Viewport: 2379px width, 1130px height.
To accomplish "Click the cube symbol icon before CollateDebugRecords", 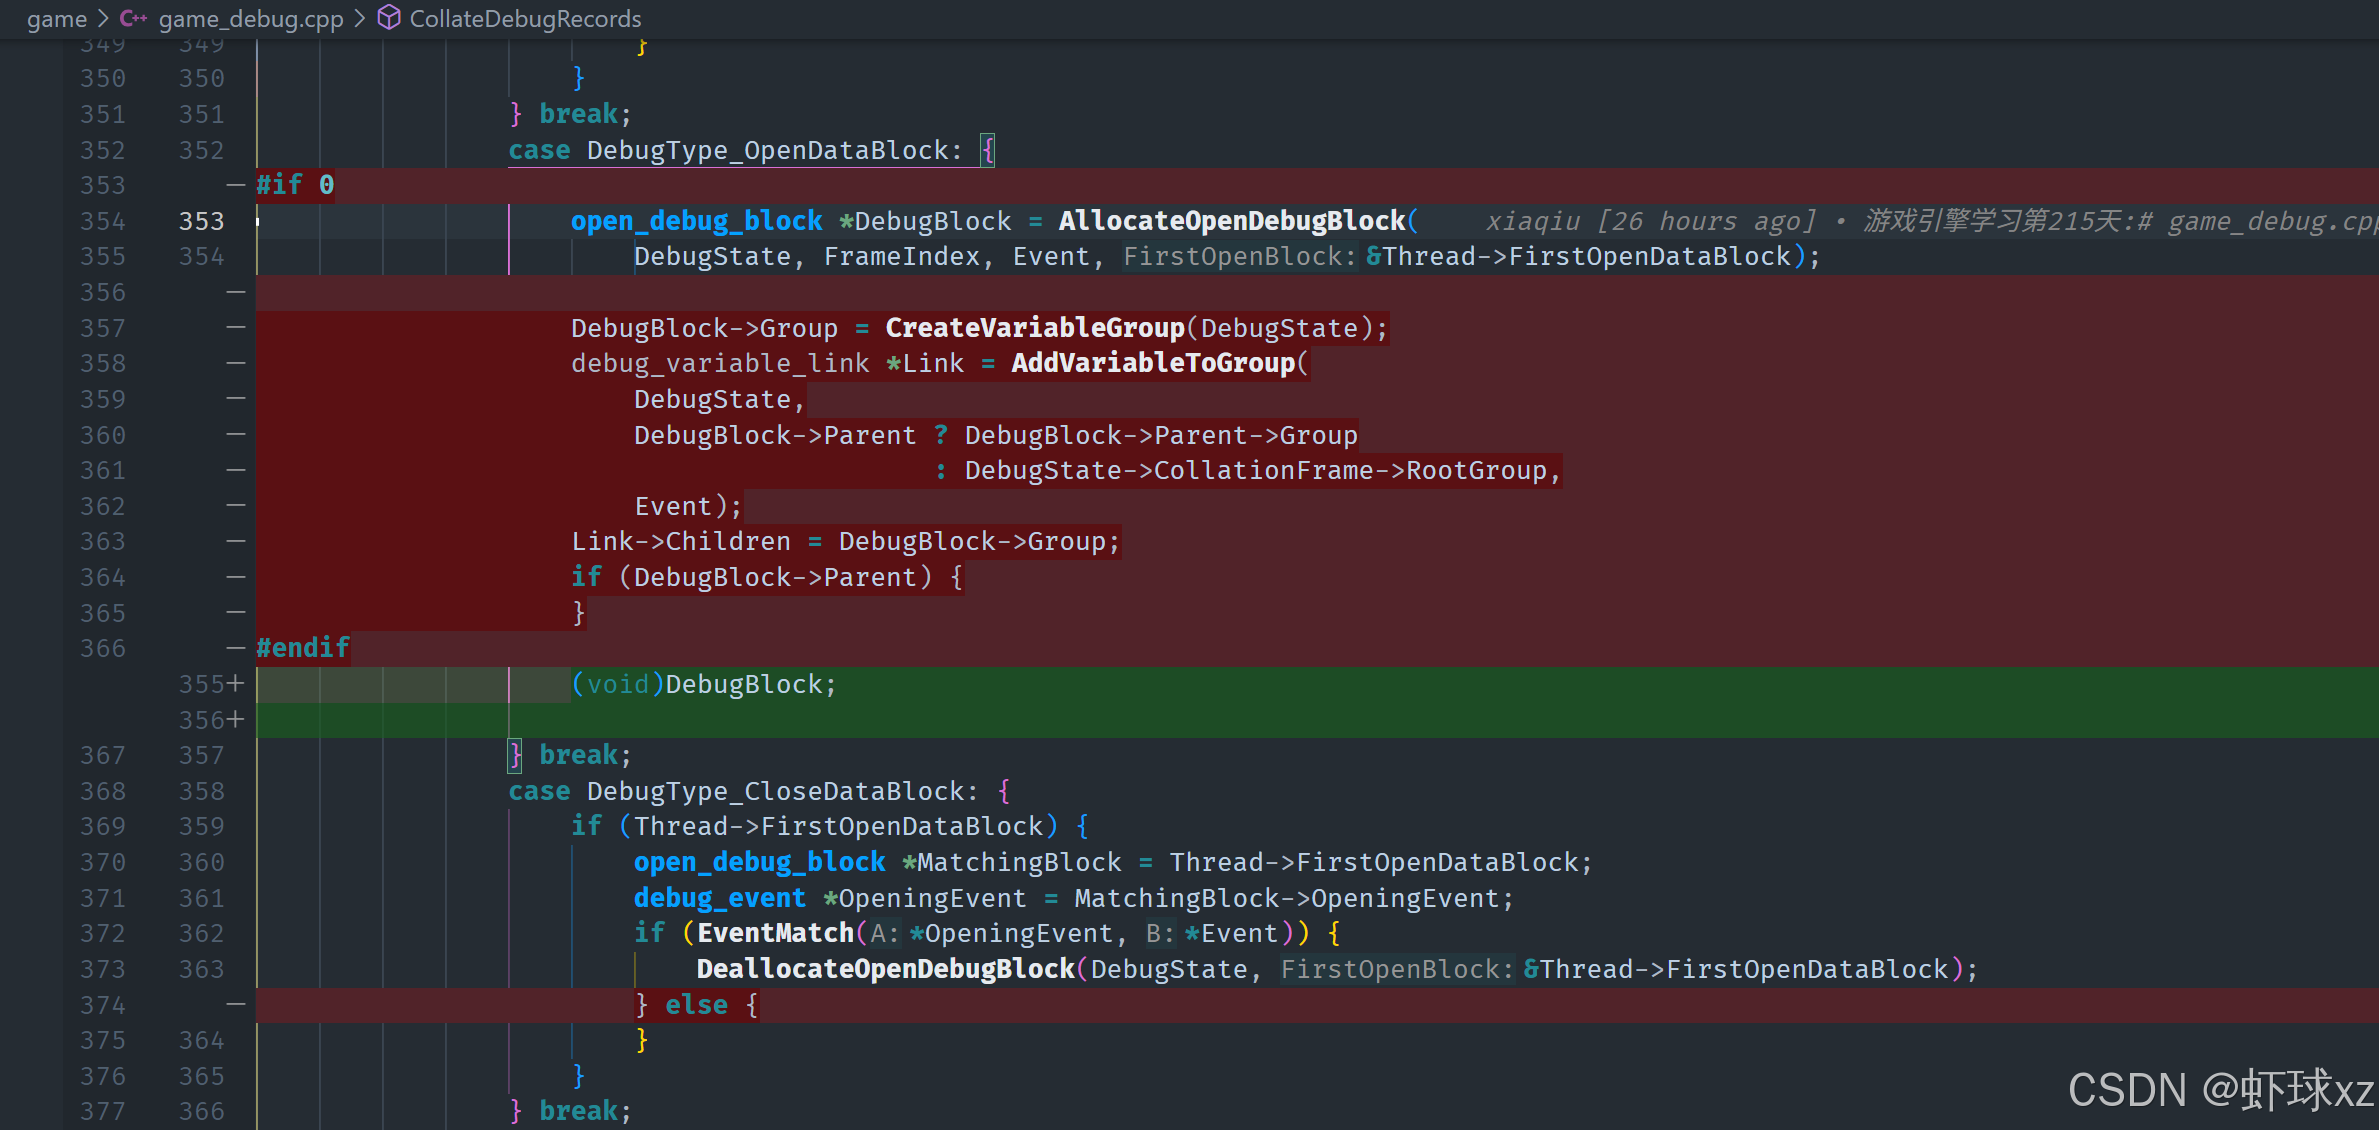I will [x=389, y=18].
